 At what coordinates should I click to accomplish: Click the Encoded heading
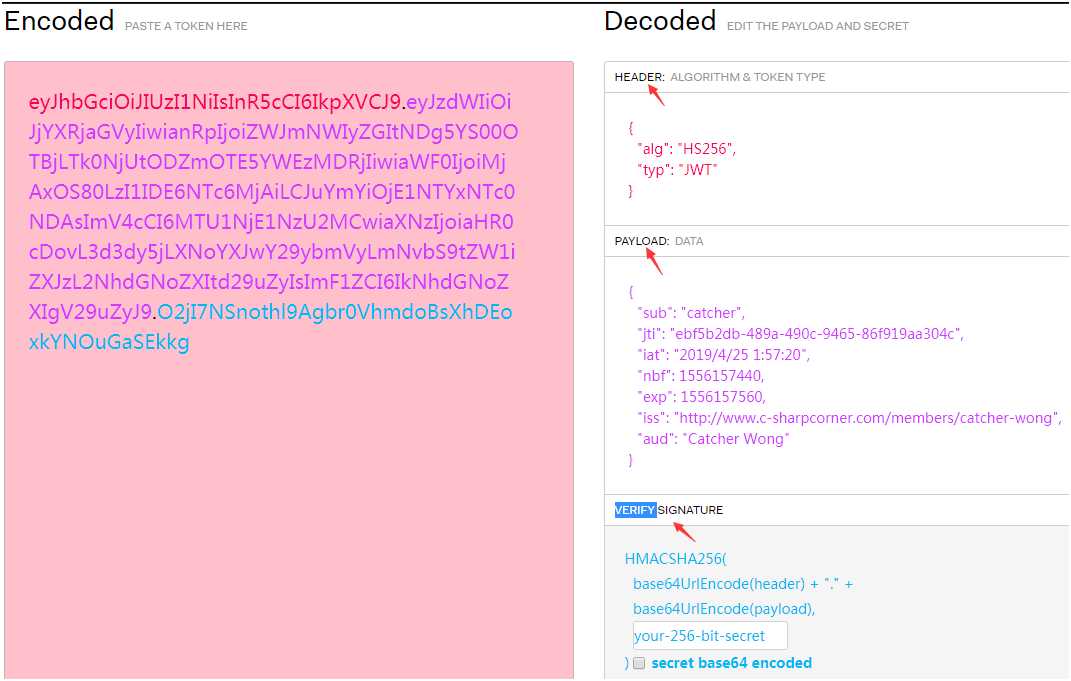pos(59,21)
